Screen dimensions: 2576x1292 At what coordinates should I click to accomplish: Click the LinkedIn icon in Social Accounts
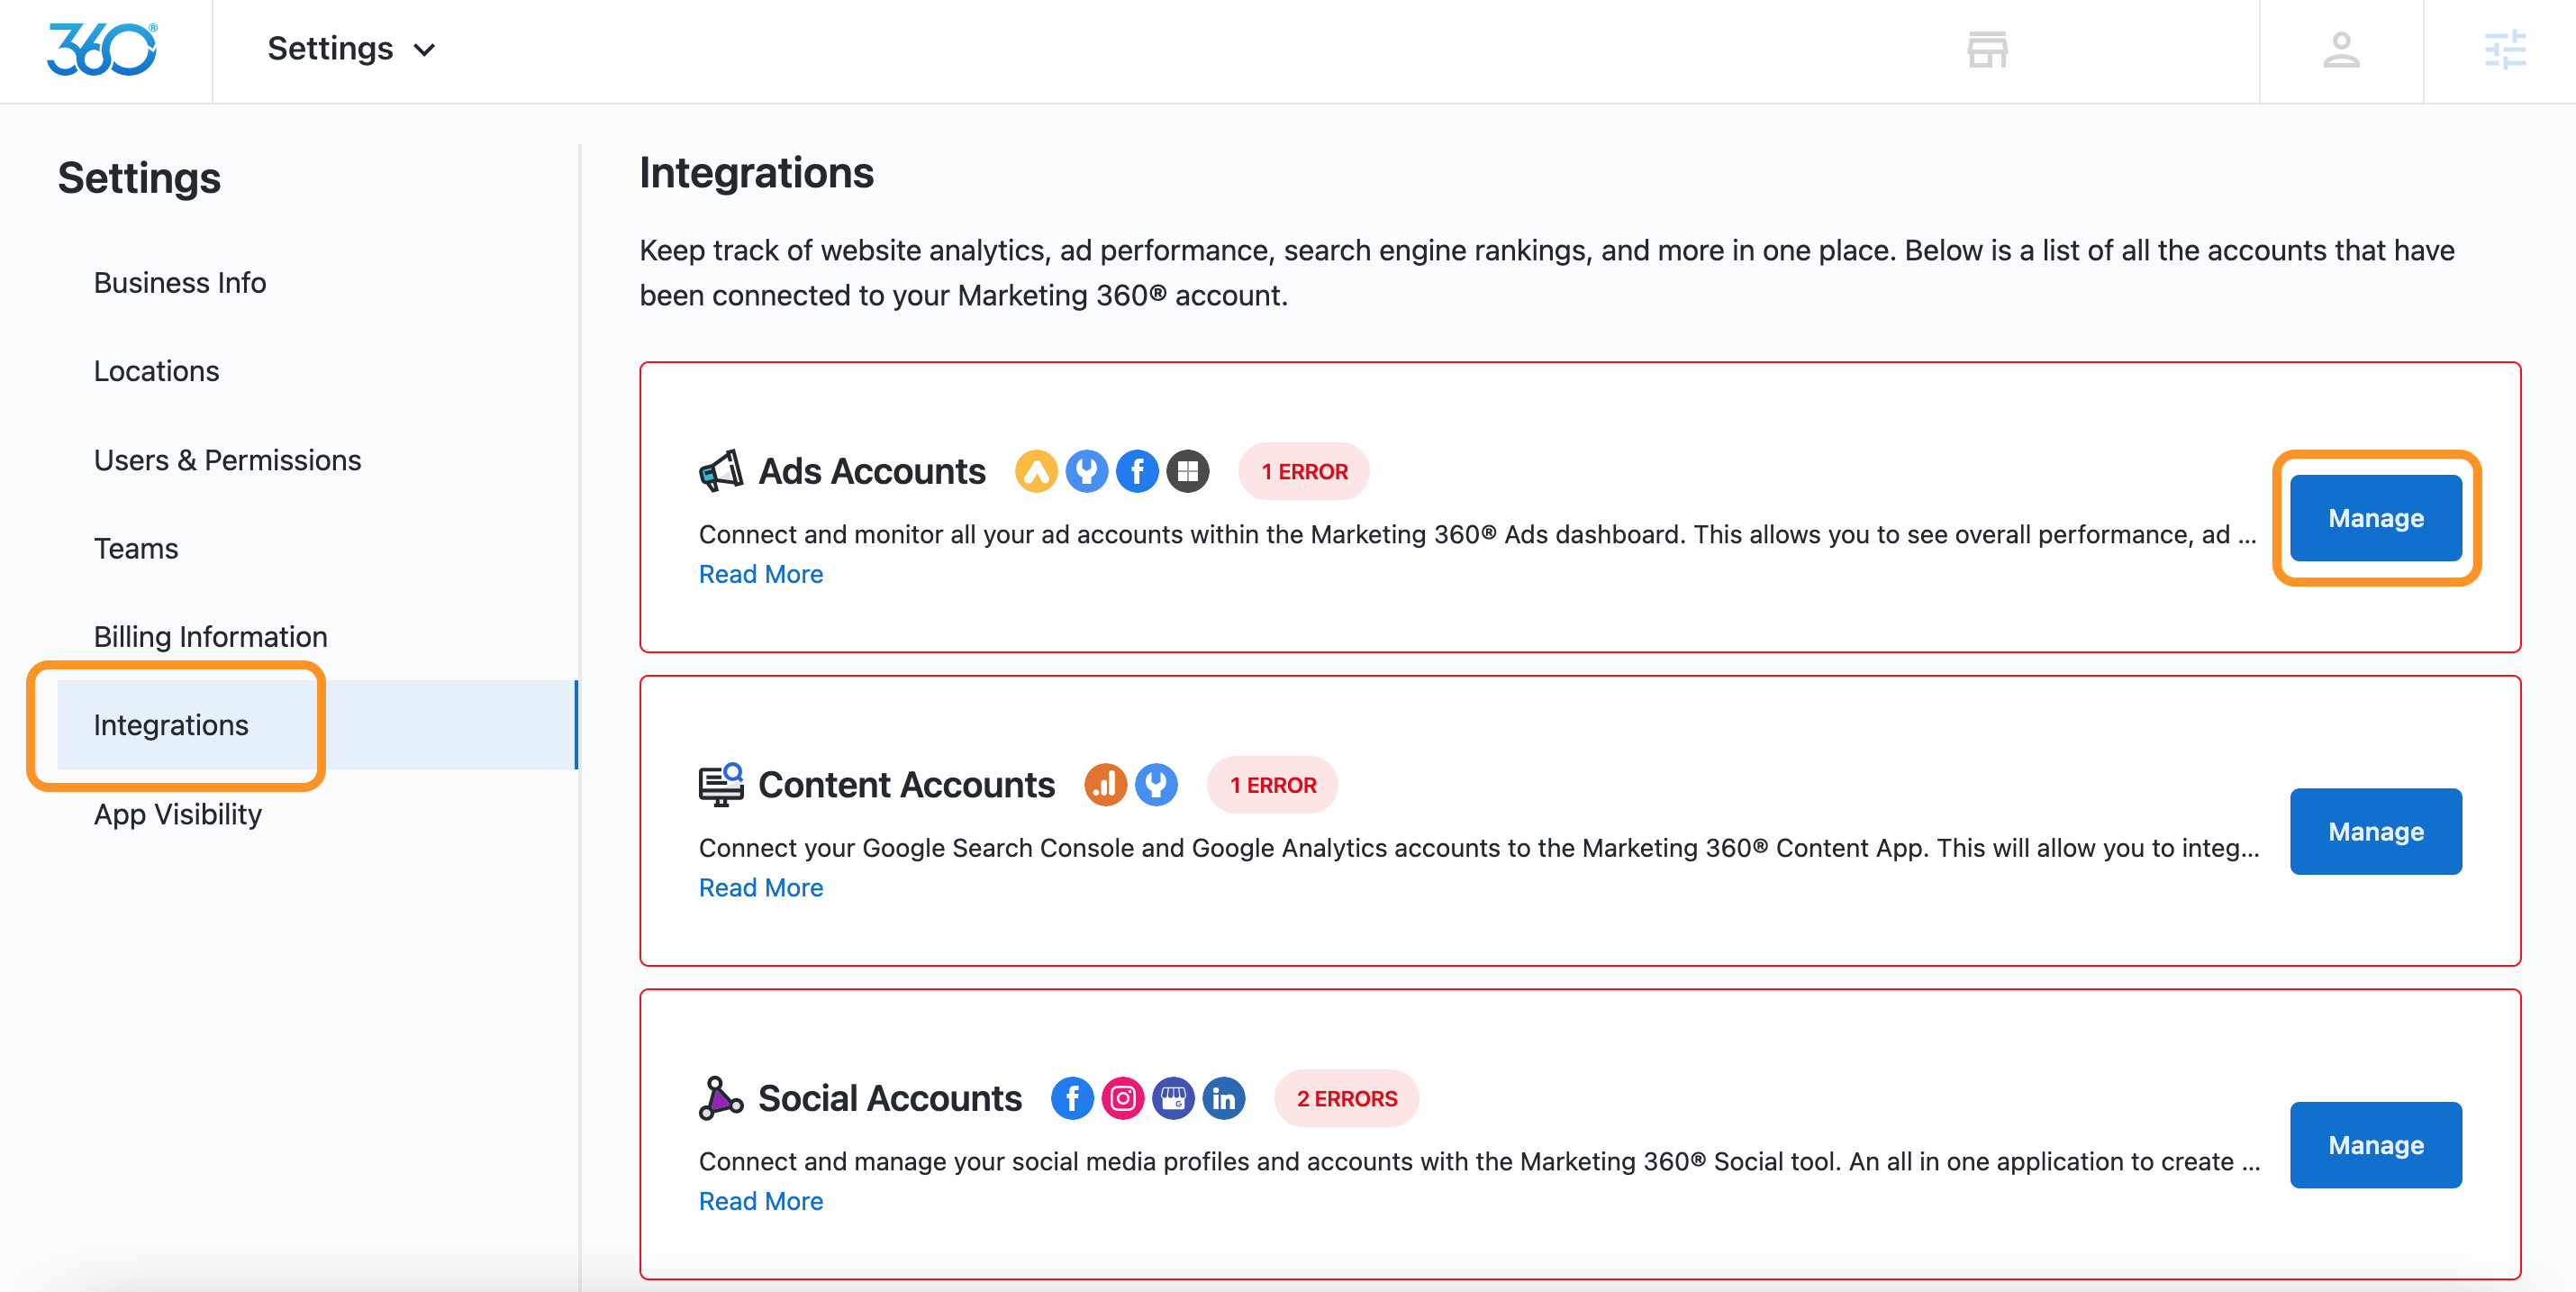pyautogui.click(x=1223, y=1098)
